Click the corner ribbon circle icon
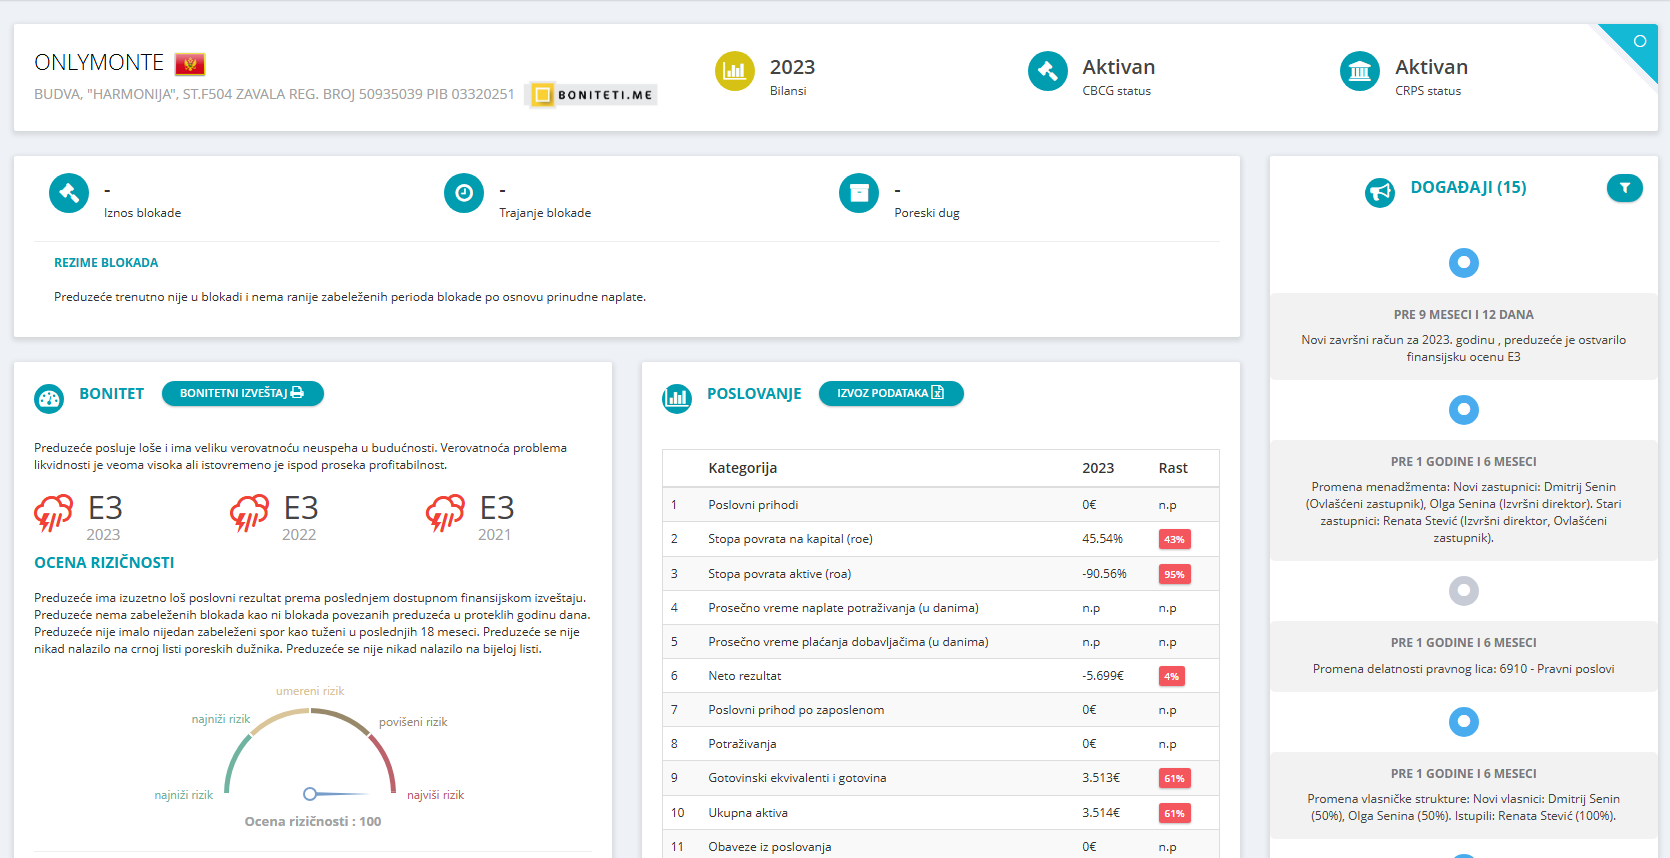The height and width of the screenshot is (858, 1670). pyautogui.click(x=1640, y=42)
